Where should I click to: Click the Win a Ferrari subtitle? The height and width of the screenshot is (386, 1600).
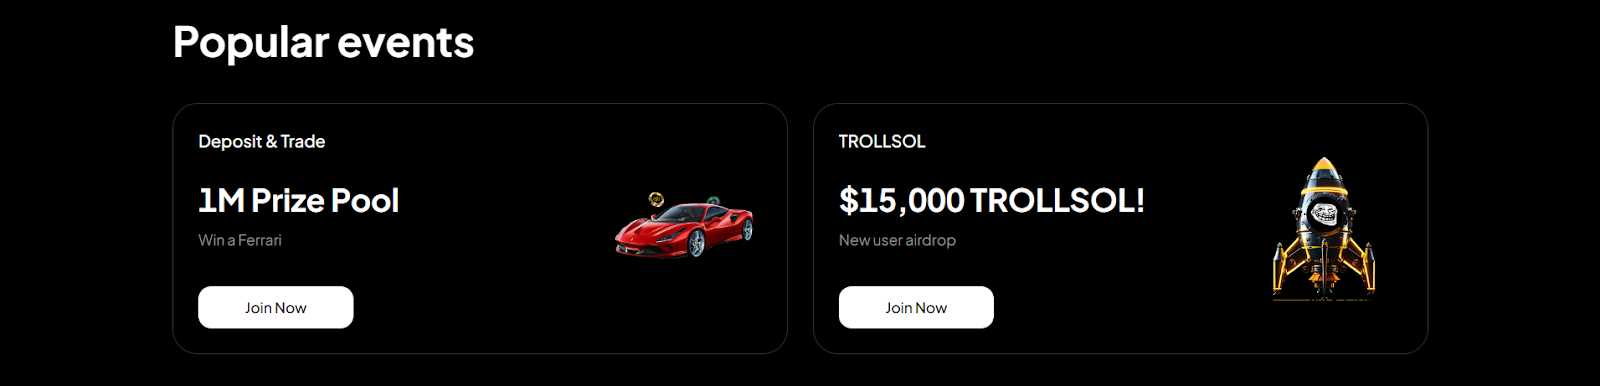[x=240, y=240]
